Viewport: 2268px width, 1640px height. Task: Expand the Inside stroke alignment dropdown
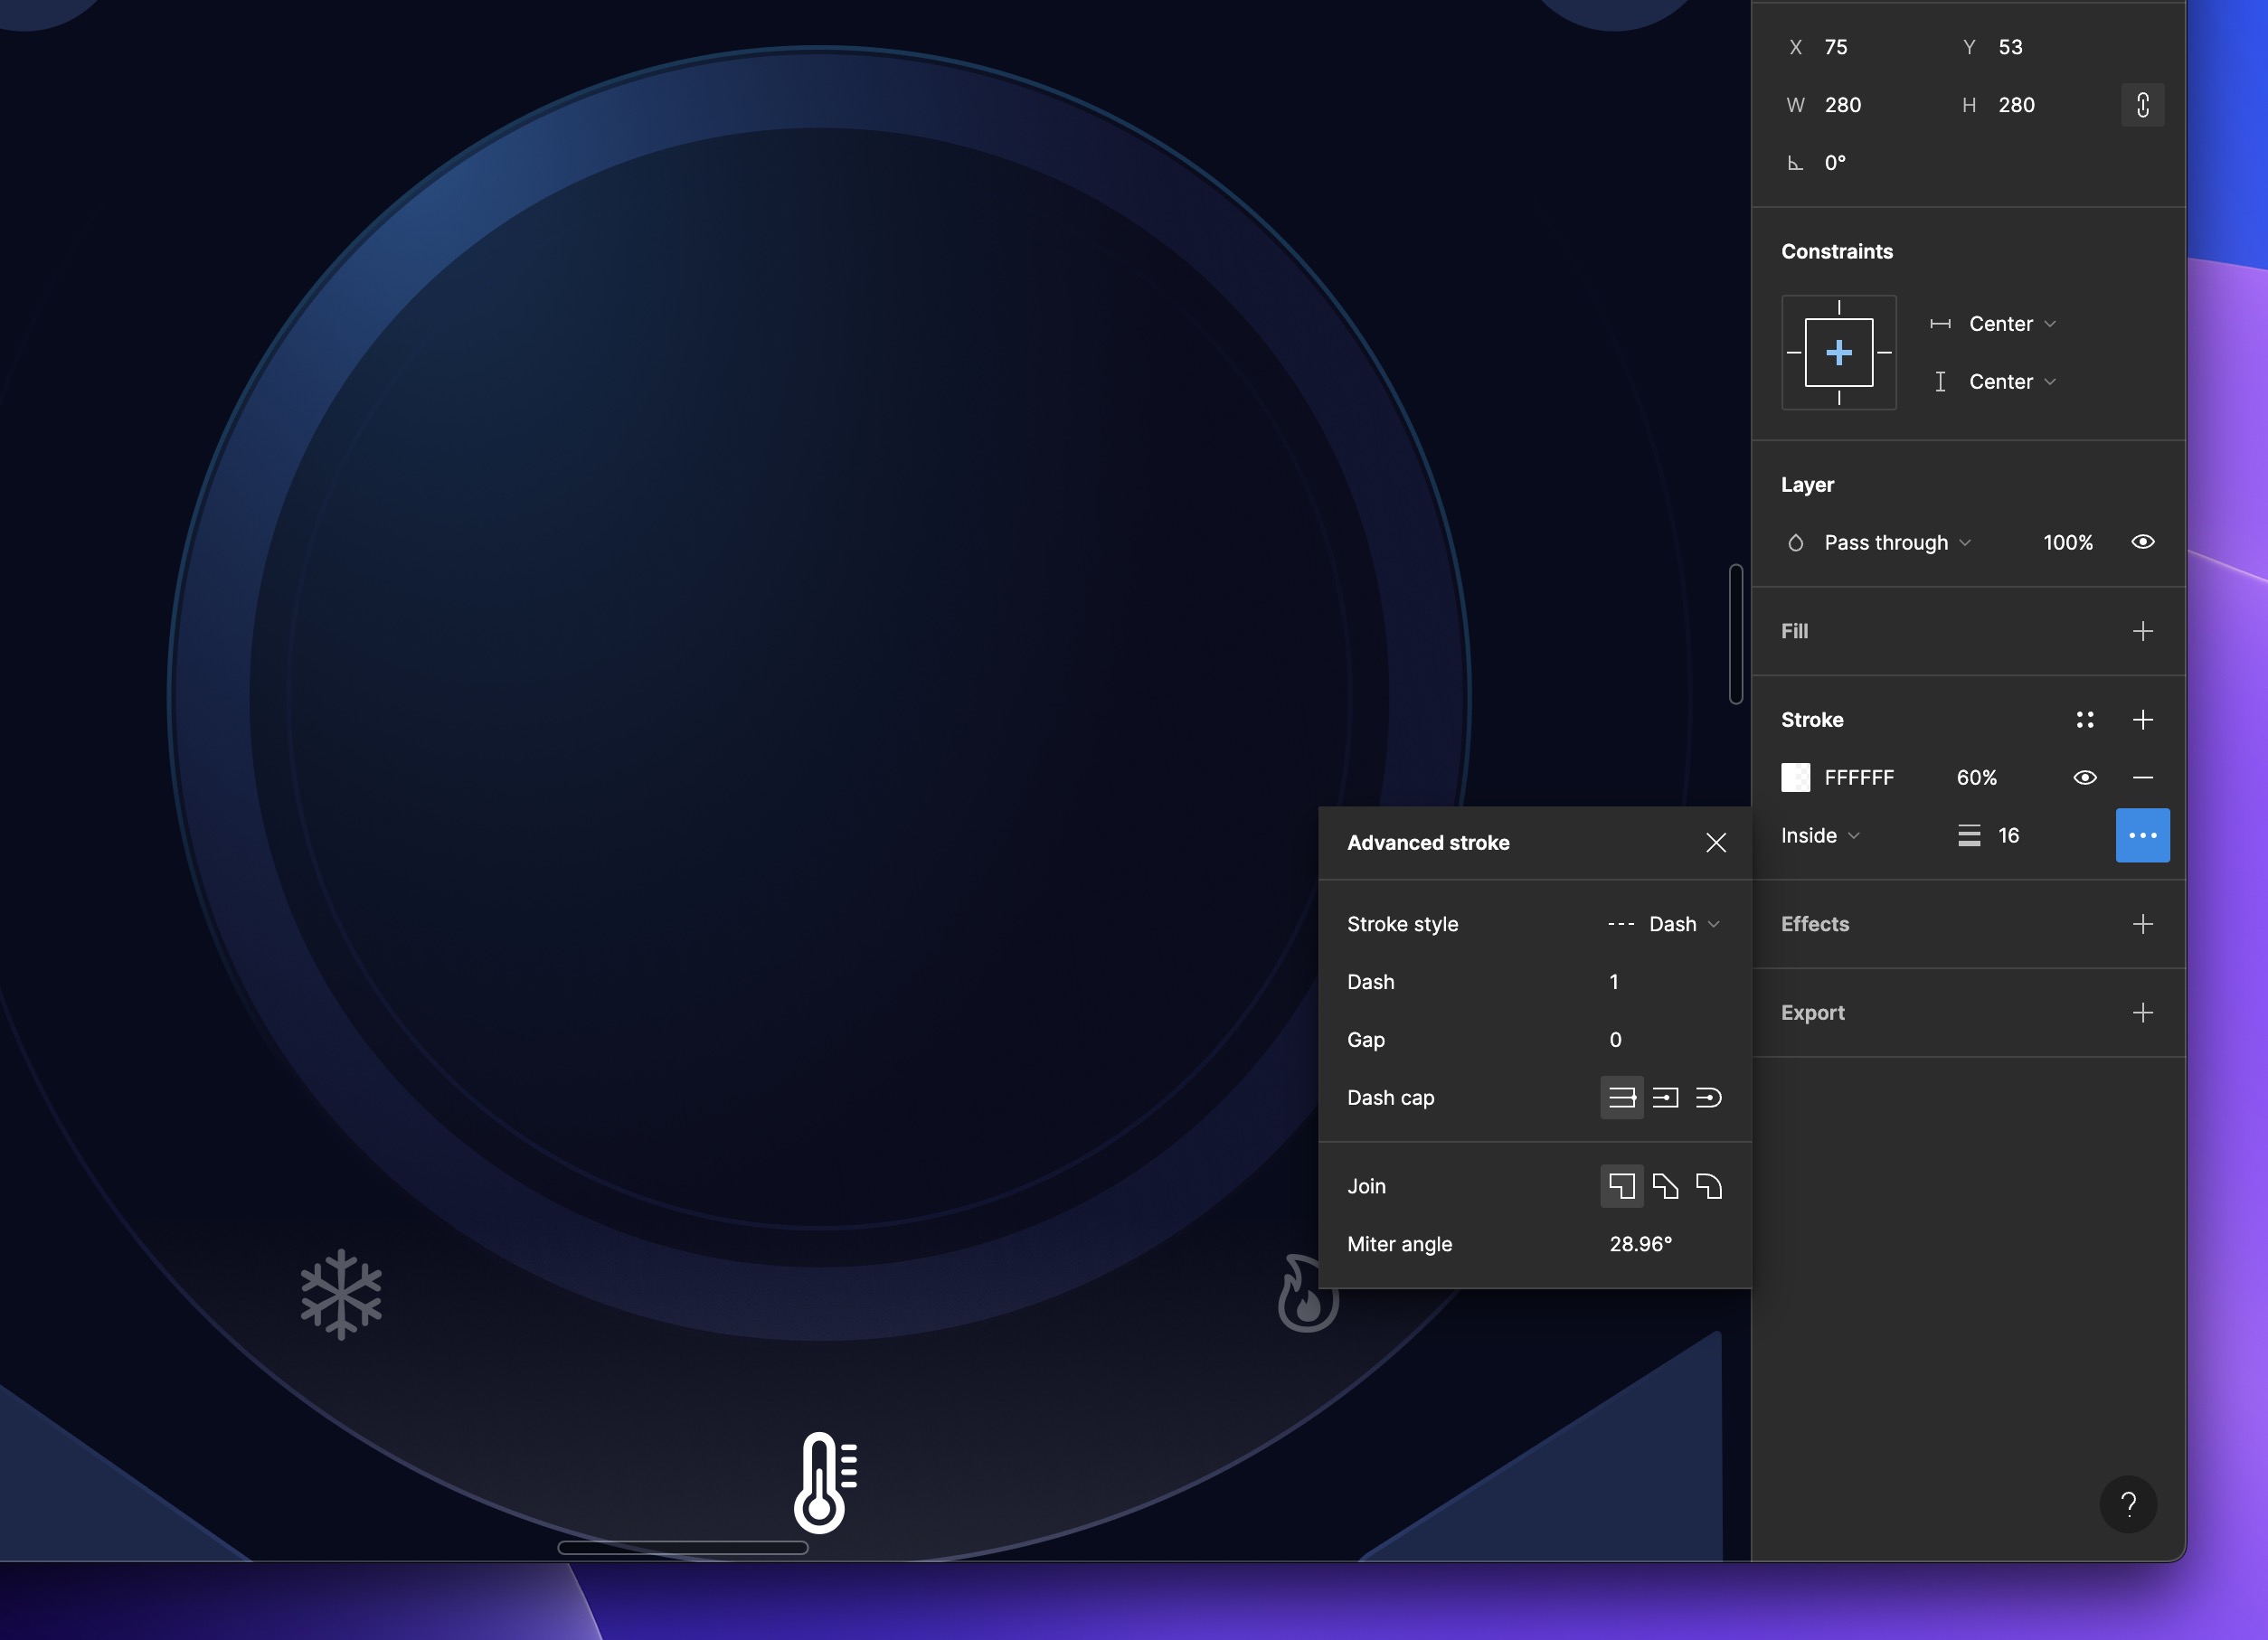pos(1819,835)
